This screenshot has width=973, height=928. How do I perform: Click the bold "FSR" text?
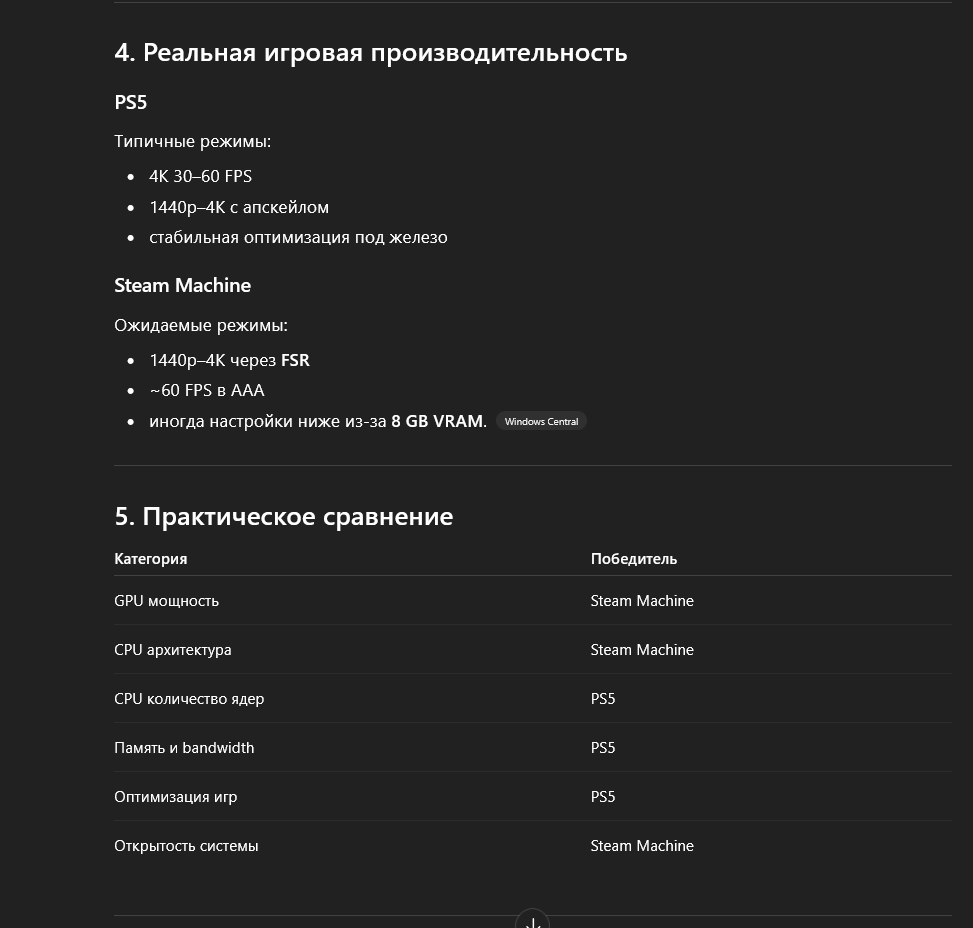coord(295,361)
